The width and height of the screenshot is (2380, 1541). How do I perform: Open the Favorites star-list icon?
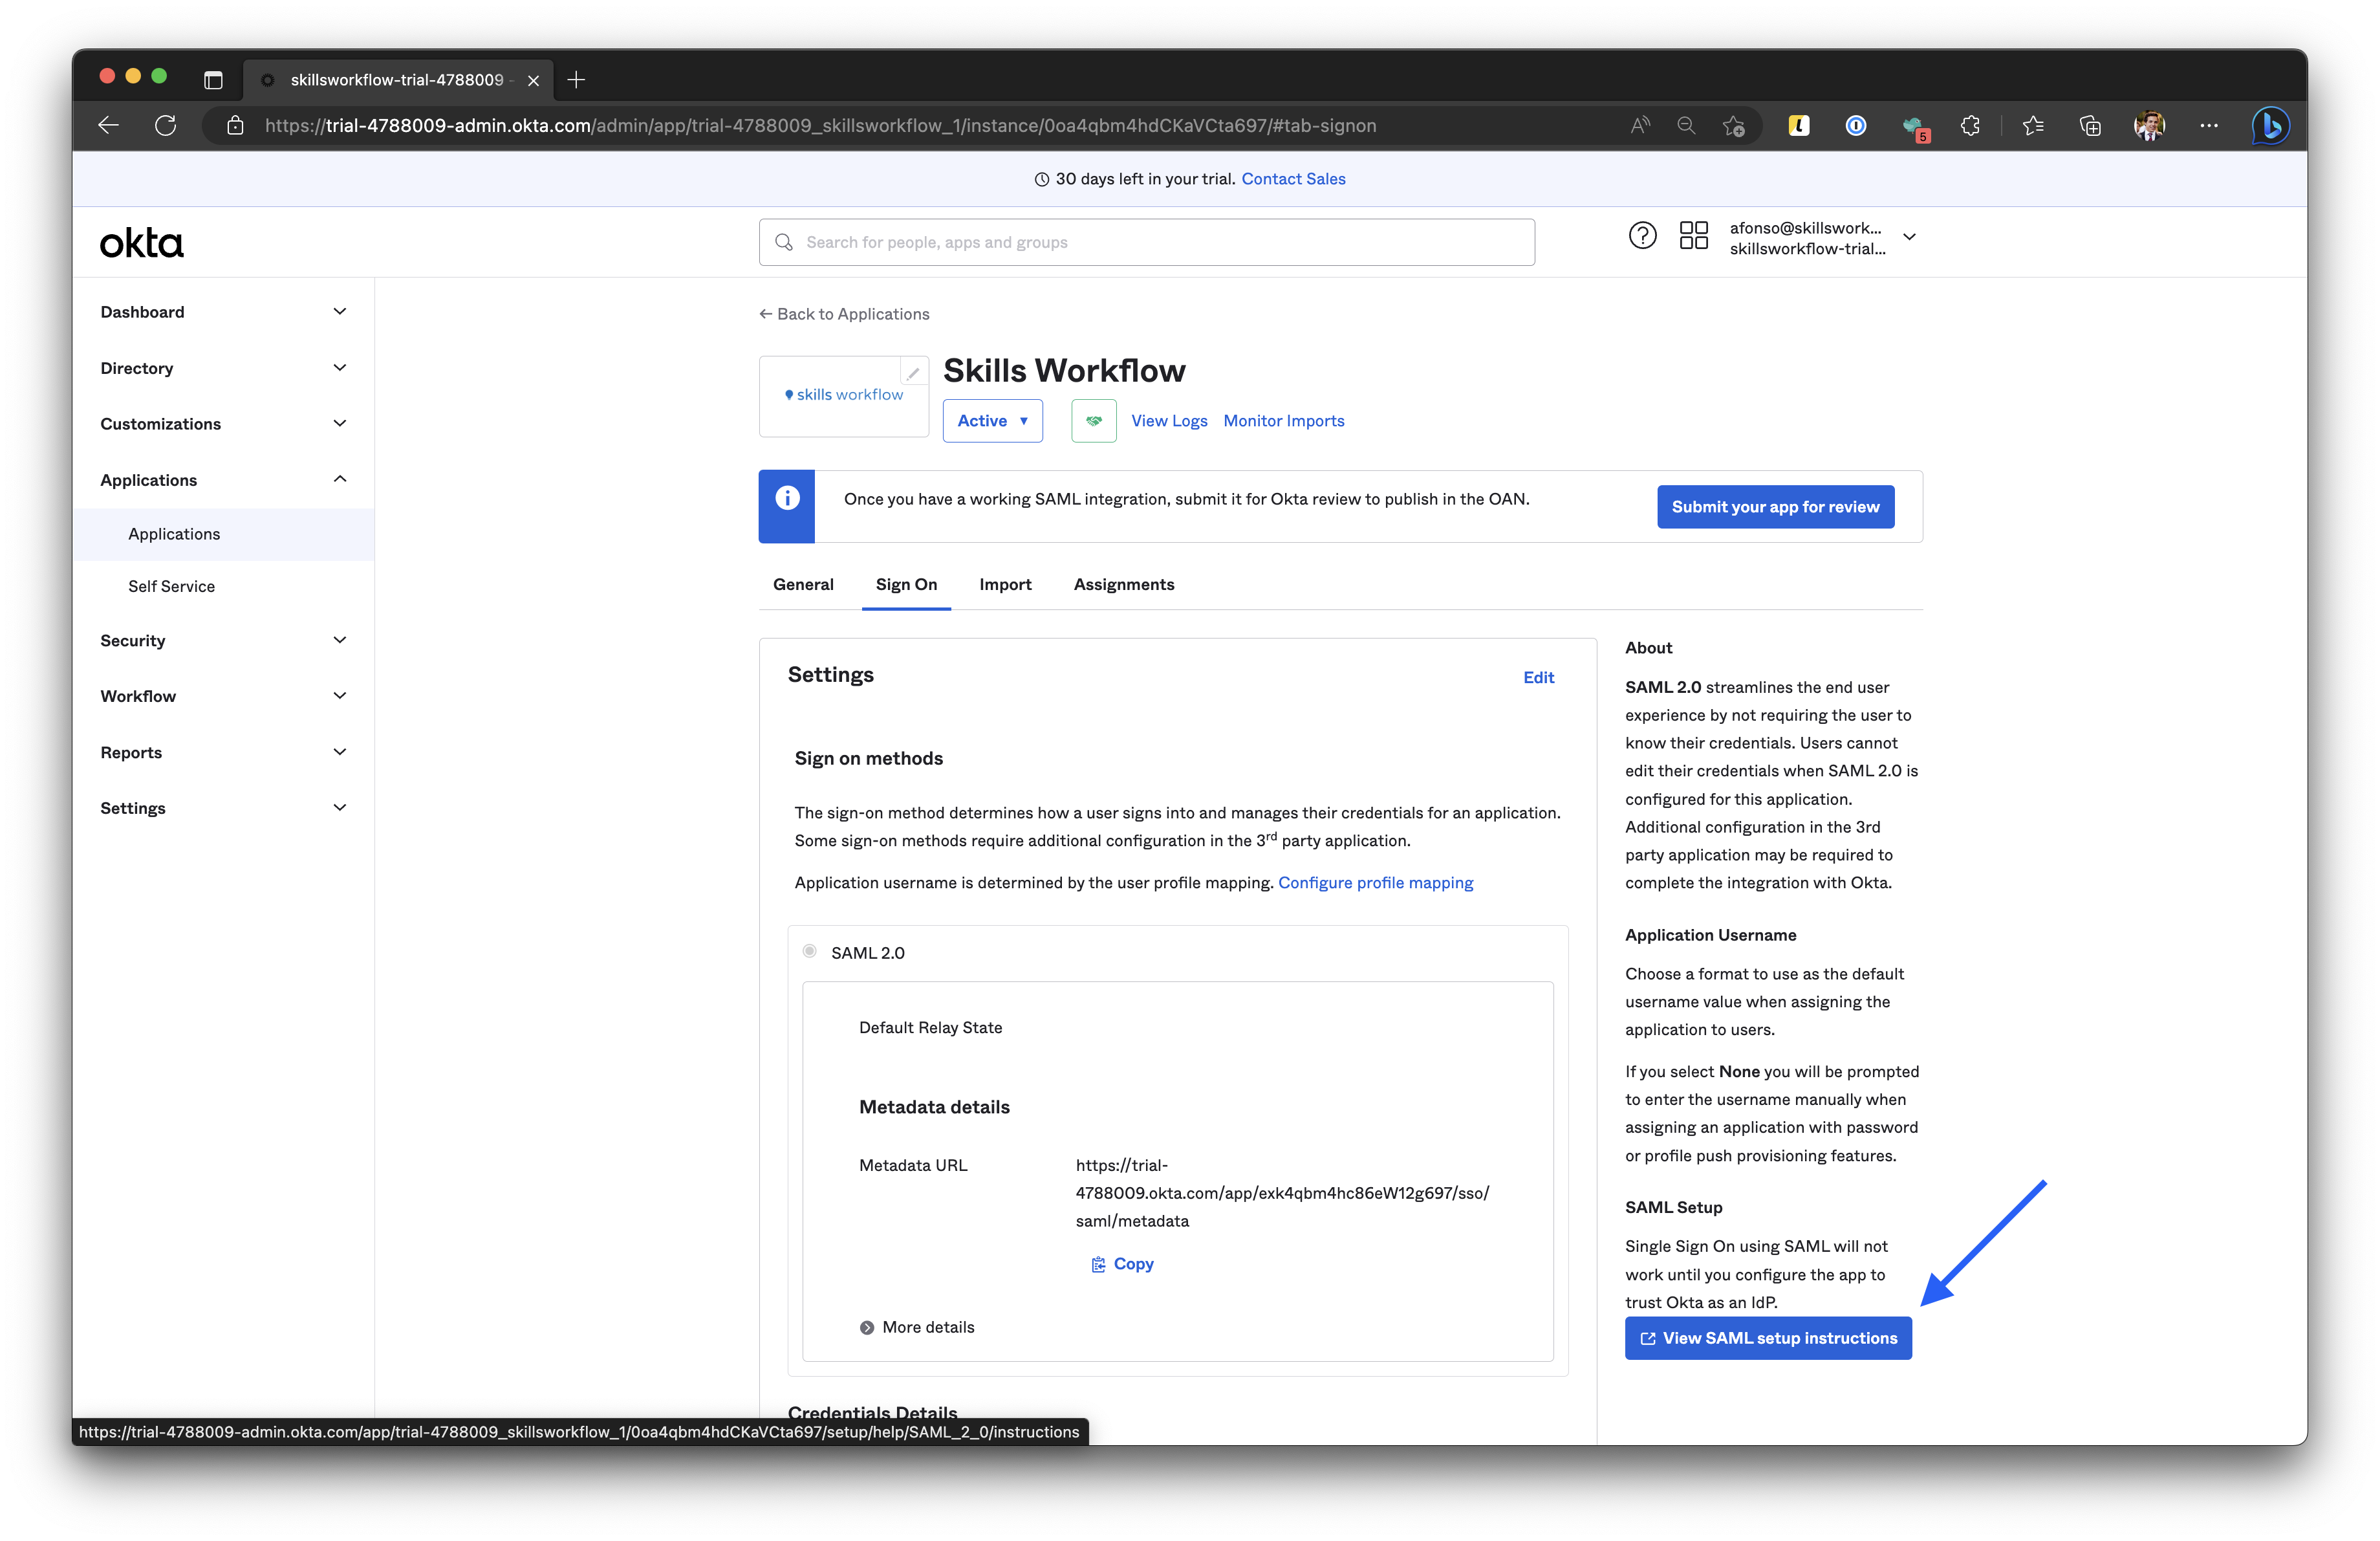coord(2032,125)
